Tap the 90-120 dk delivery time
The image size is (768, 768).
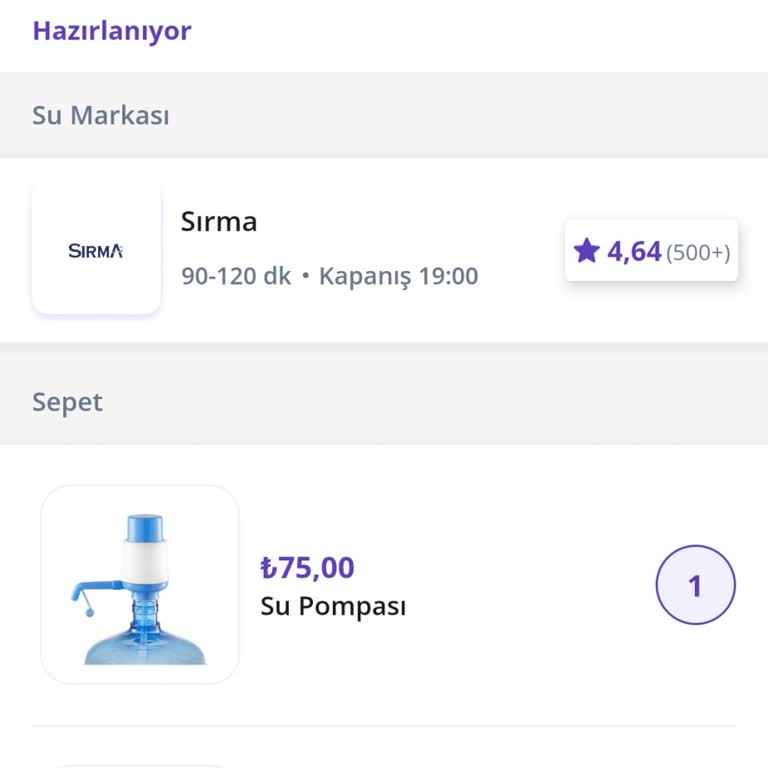pos(236,276)
